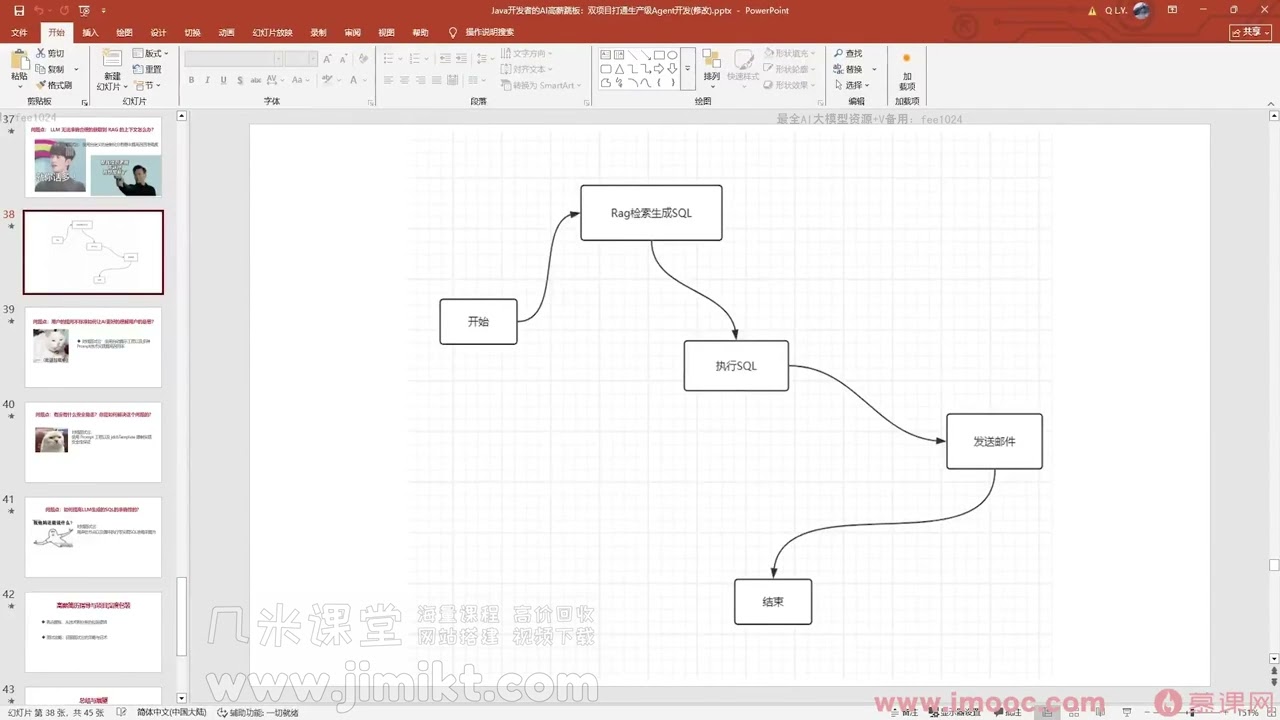
Task: Click Decrease Font Size icon
Action: [x=345, y=57]
